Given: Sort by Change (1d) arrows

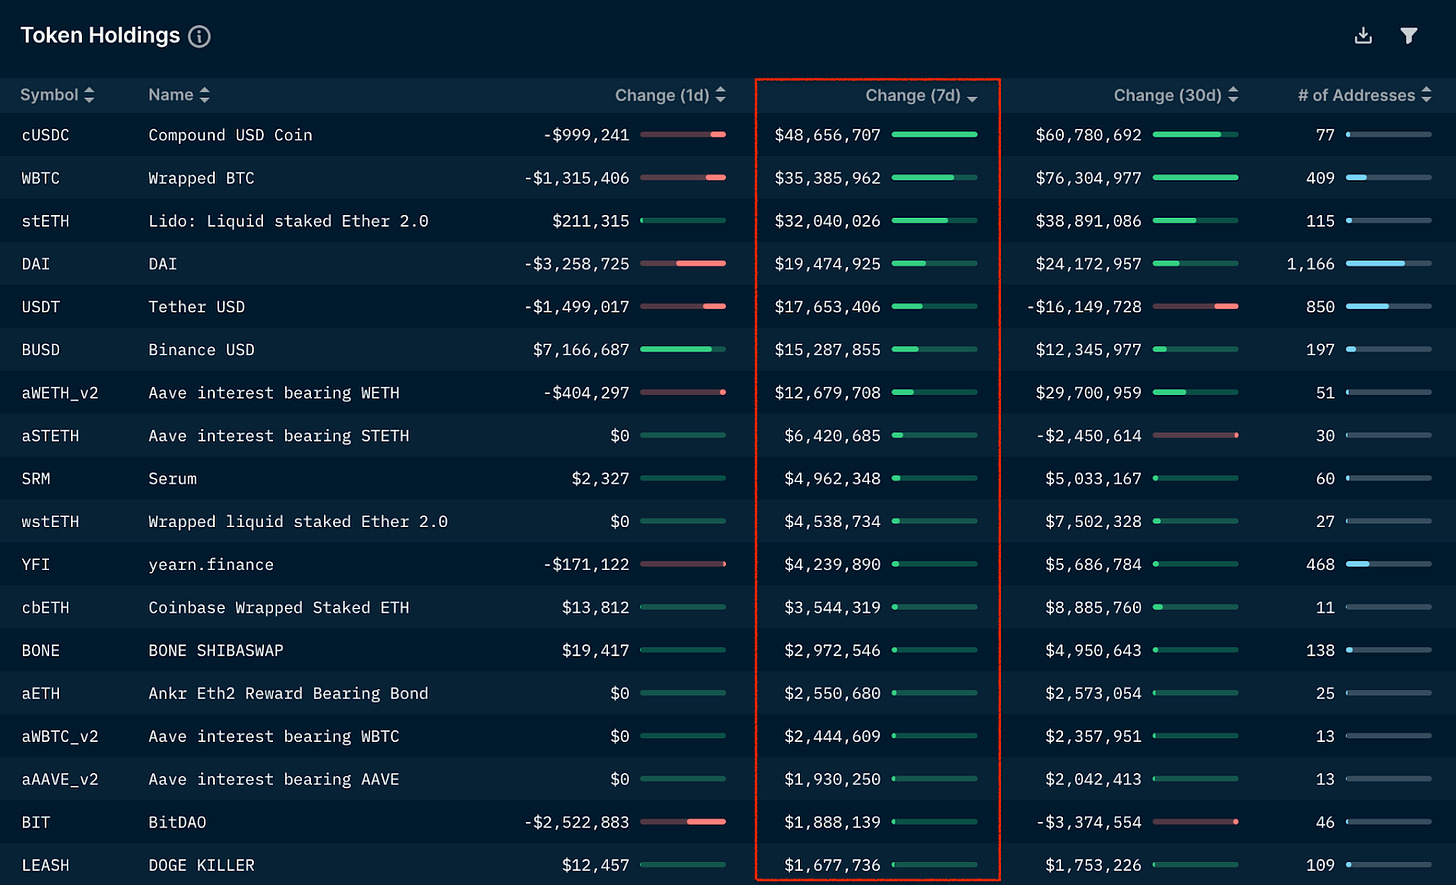Looking at the screenshot, I should (720, 95).
